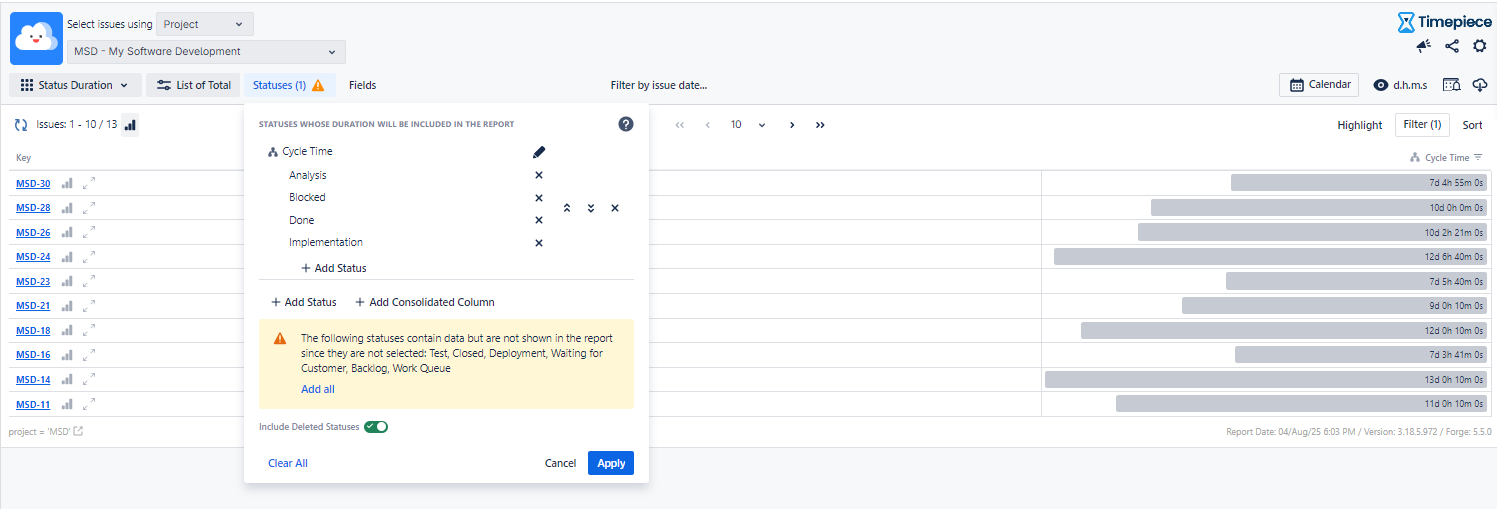The height and width of the screenshot is (509, 1497).
Task: Remove Implementation status with its X
Action: point(539,243)
